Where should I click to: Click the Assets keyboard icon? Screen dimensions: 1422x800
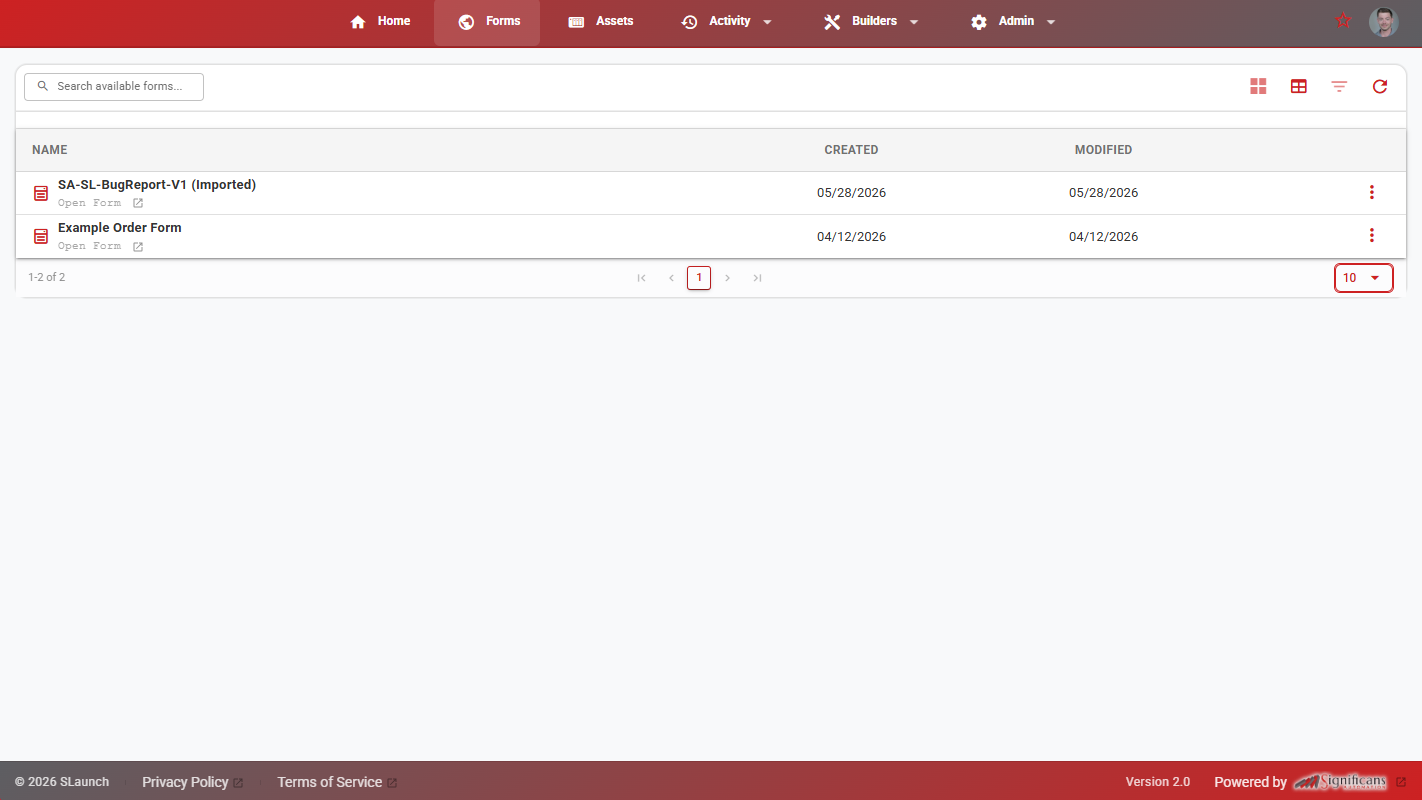576,22
